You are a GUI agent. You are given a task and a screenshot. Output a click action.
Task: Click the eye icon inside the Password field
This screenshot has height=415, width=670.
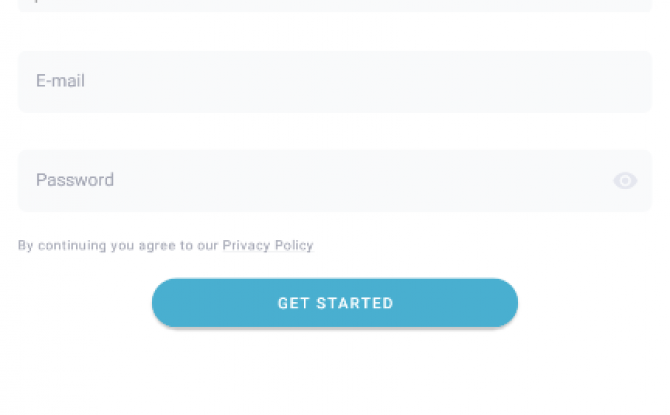point(625,181)
